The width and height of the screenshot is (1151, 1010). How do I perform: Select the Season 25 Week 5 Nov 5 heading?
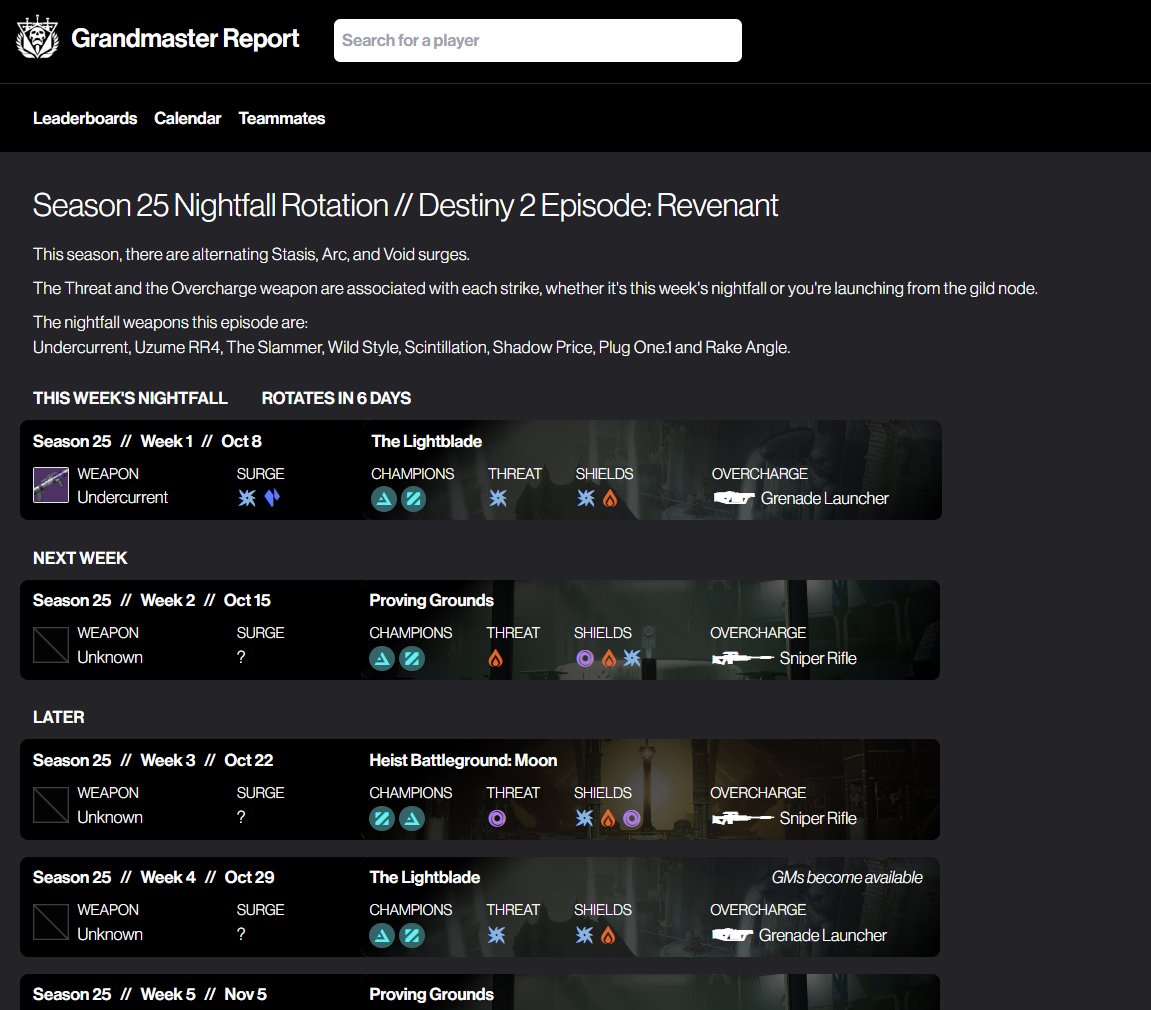[150, 995]
